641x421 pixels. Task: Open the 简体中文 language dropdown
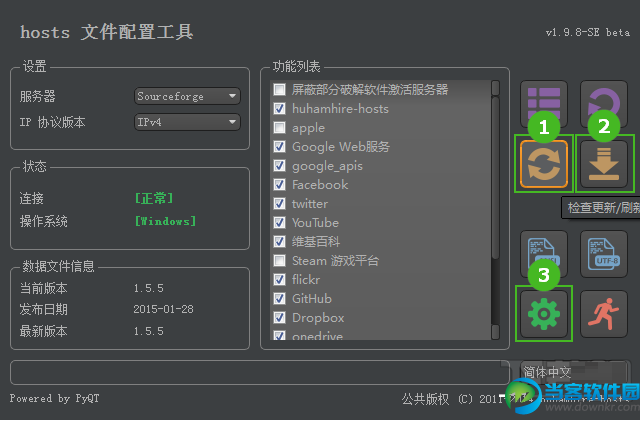574,372
